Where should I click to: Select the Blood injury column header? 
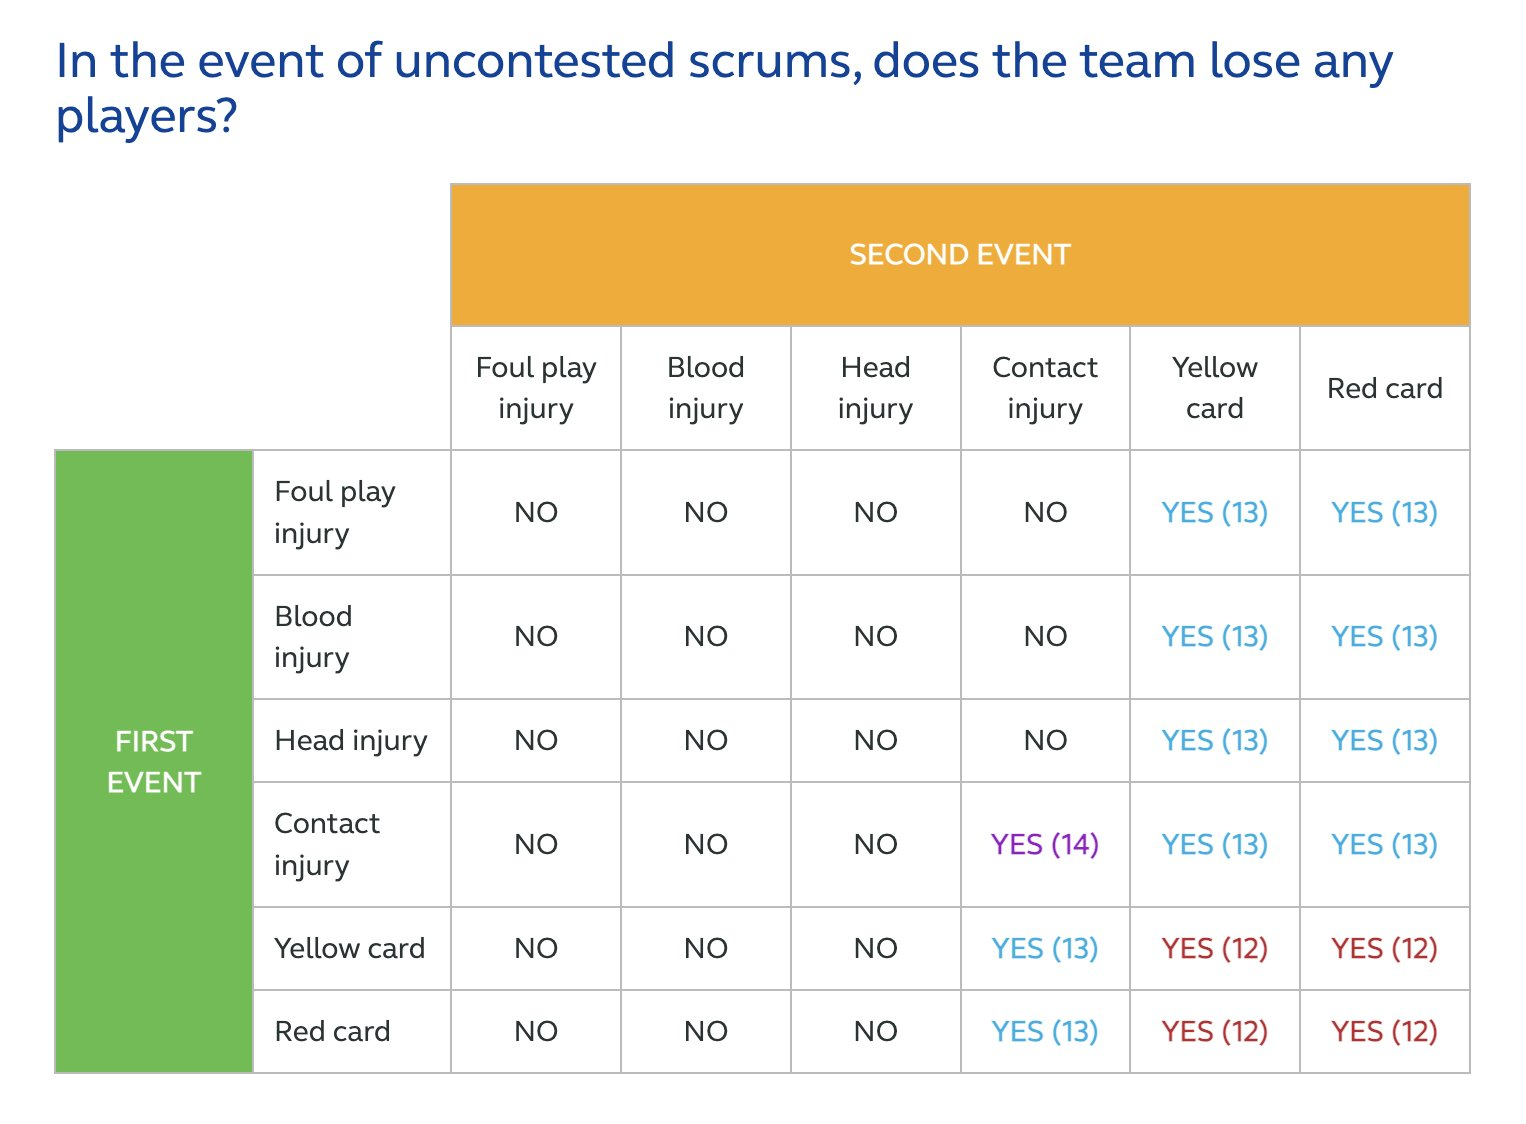click(x=706, y=388)
